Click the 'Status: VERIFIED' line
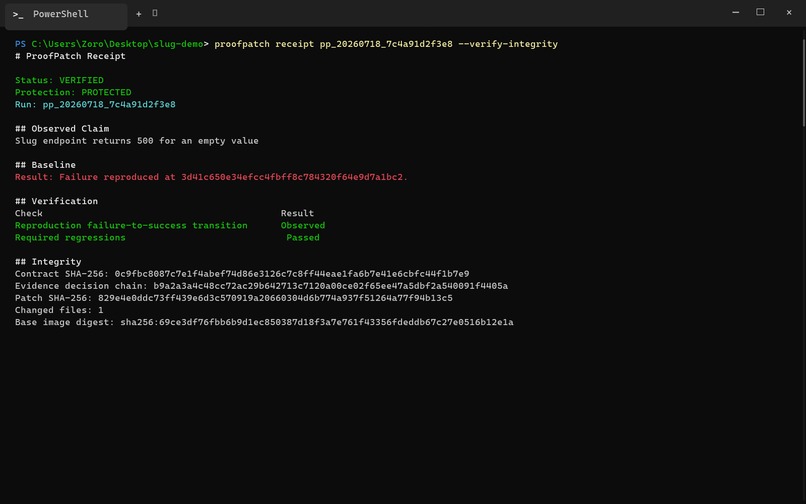This screenshot has width=806, height=504. (59, 80)
